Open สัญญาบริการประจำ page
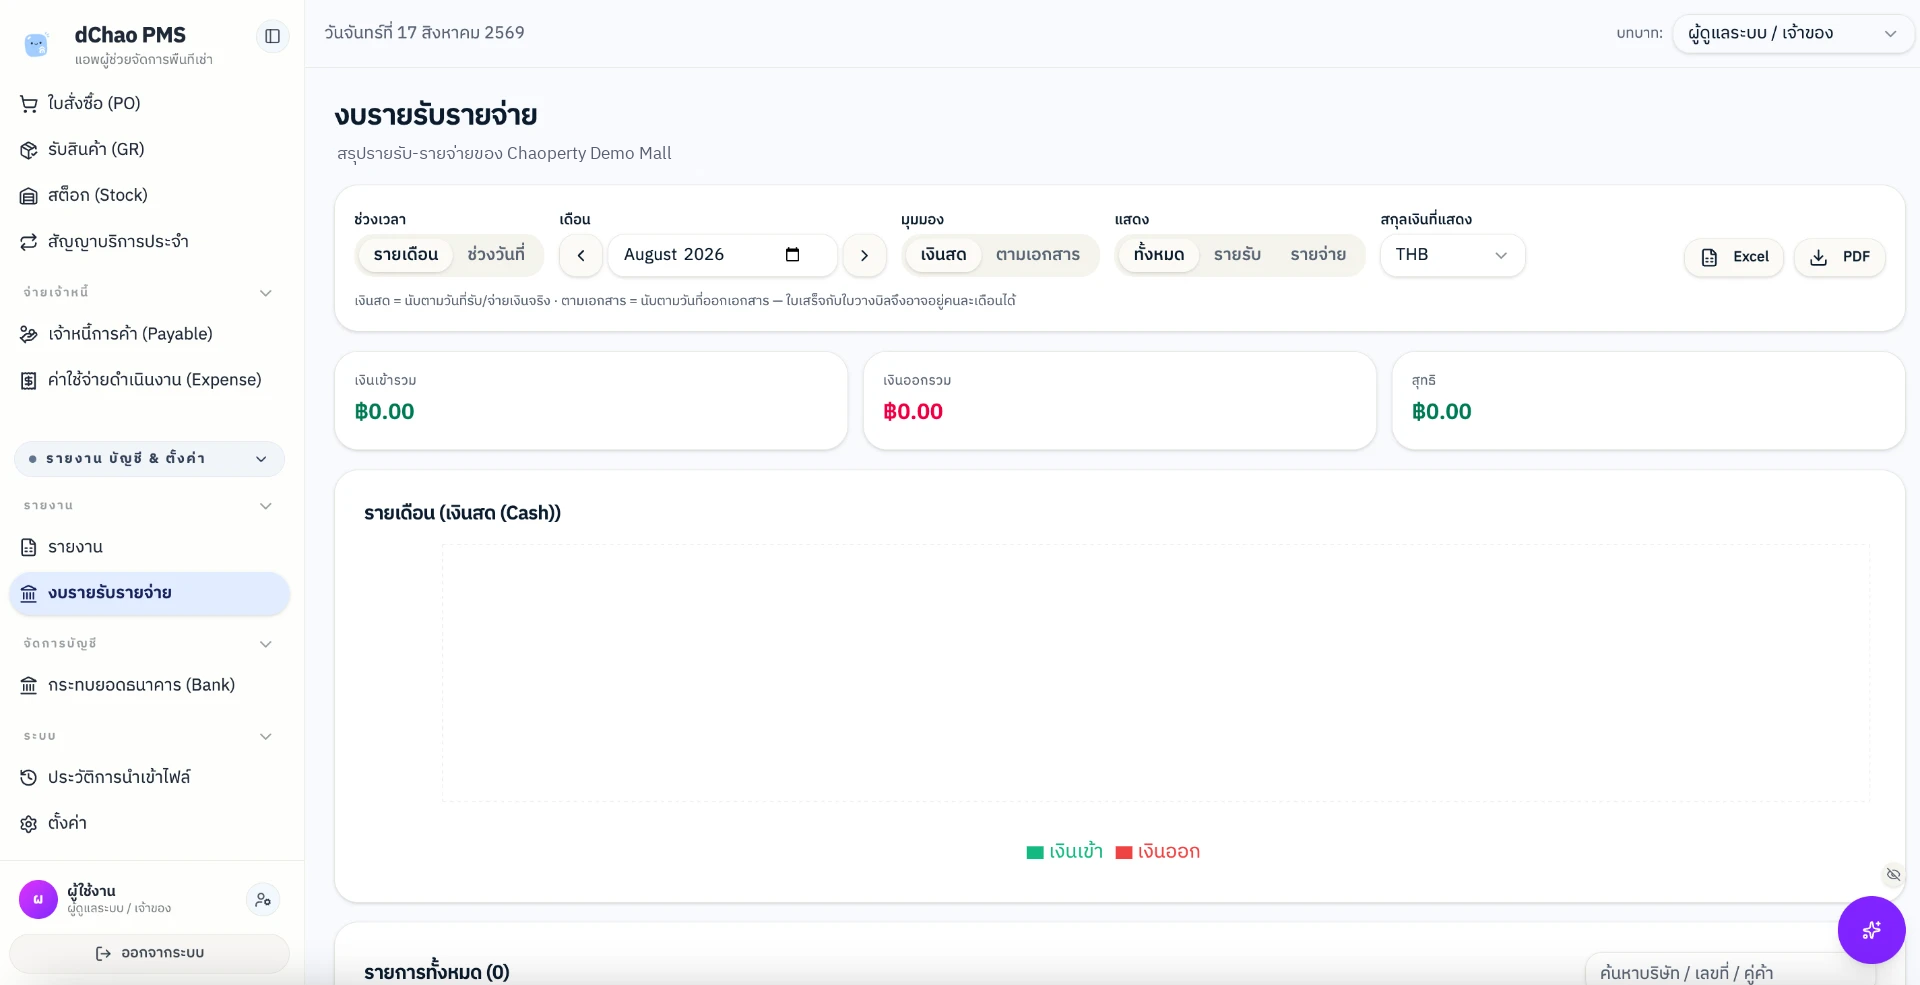 [x=150, y=241]
